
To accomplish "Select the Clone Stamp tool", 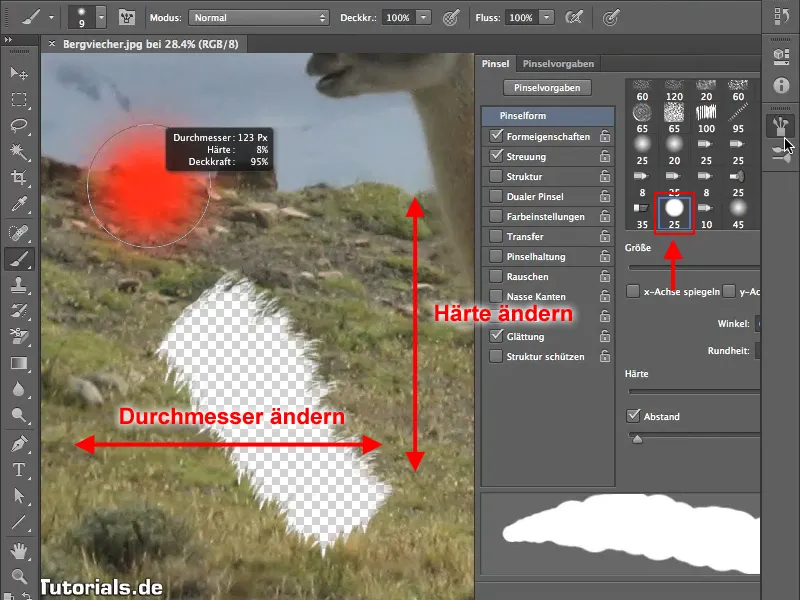I will tap(19, 285).
